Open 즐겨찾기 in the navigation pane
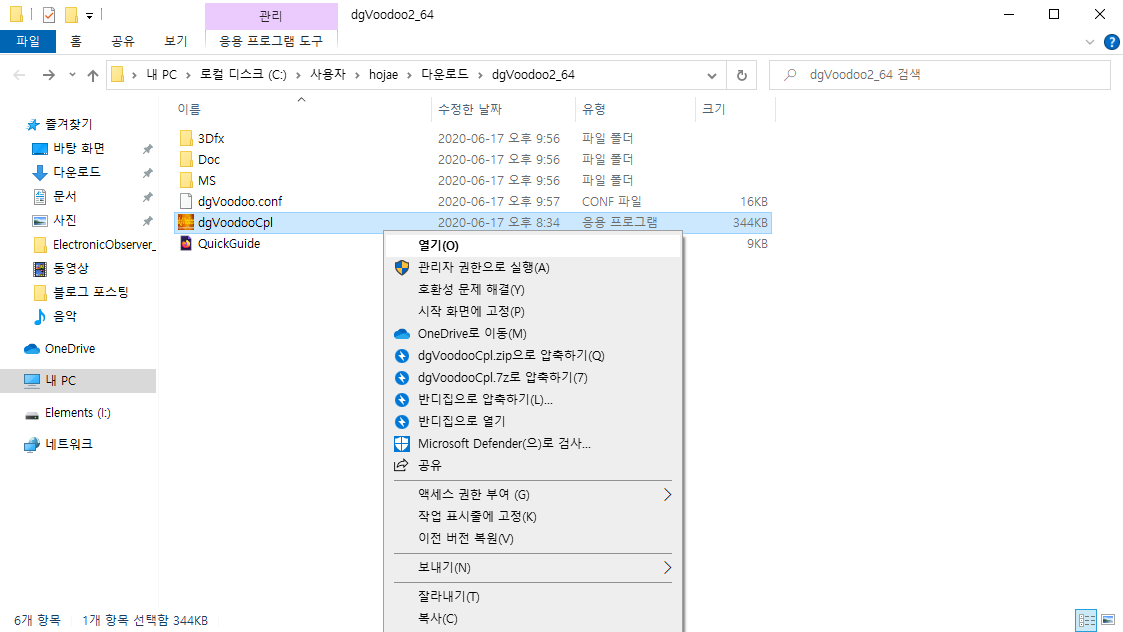1123x632 pixels. point(68,125)
